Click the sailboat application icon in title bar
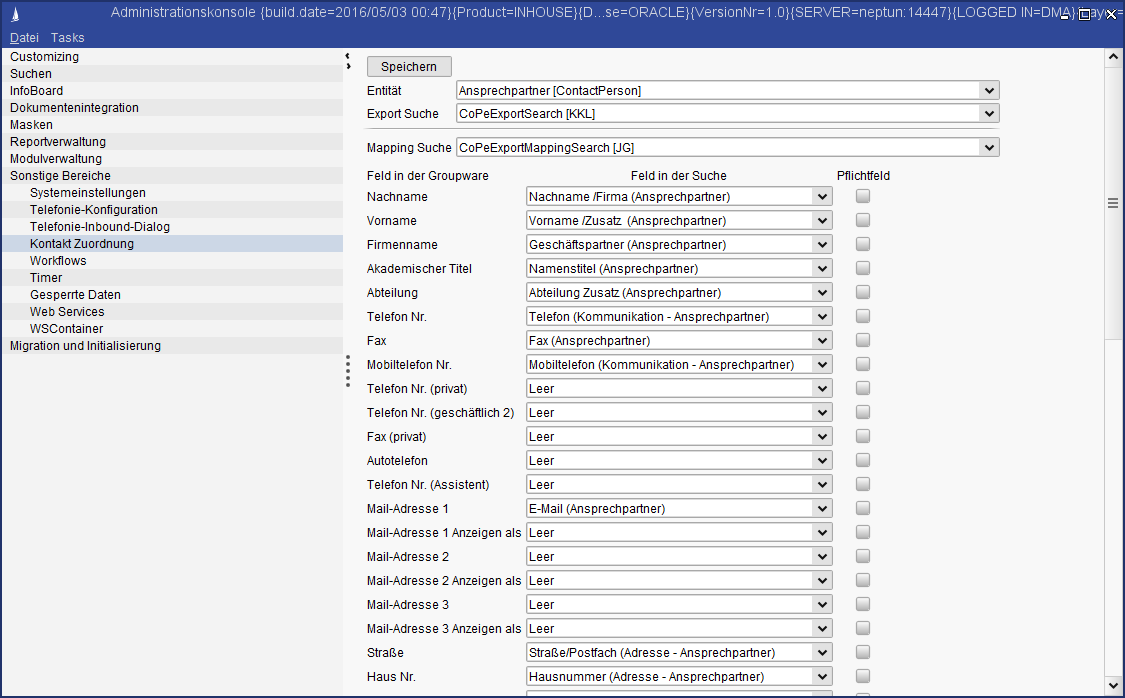Image resolution: width=1125 pixels, height=698 pixels. tap(12, 13)
